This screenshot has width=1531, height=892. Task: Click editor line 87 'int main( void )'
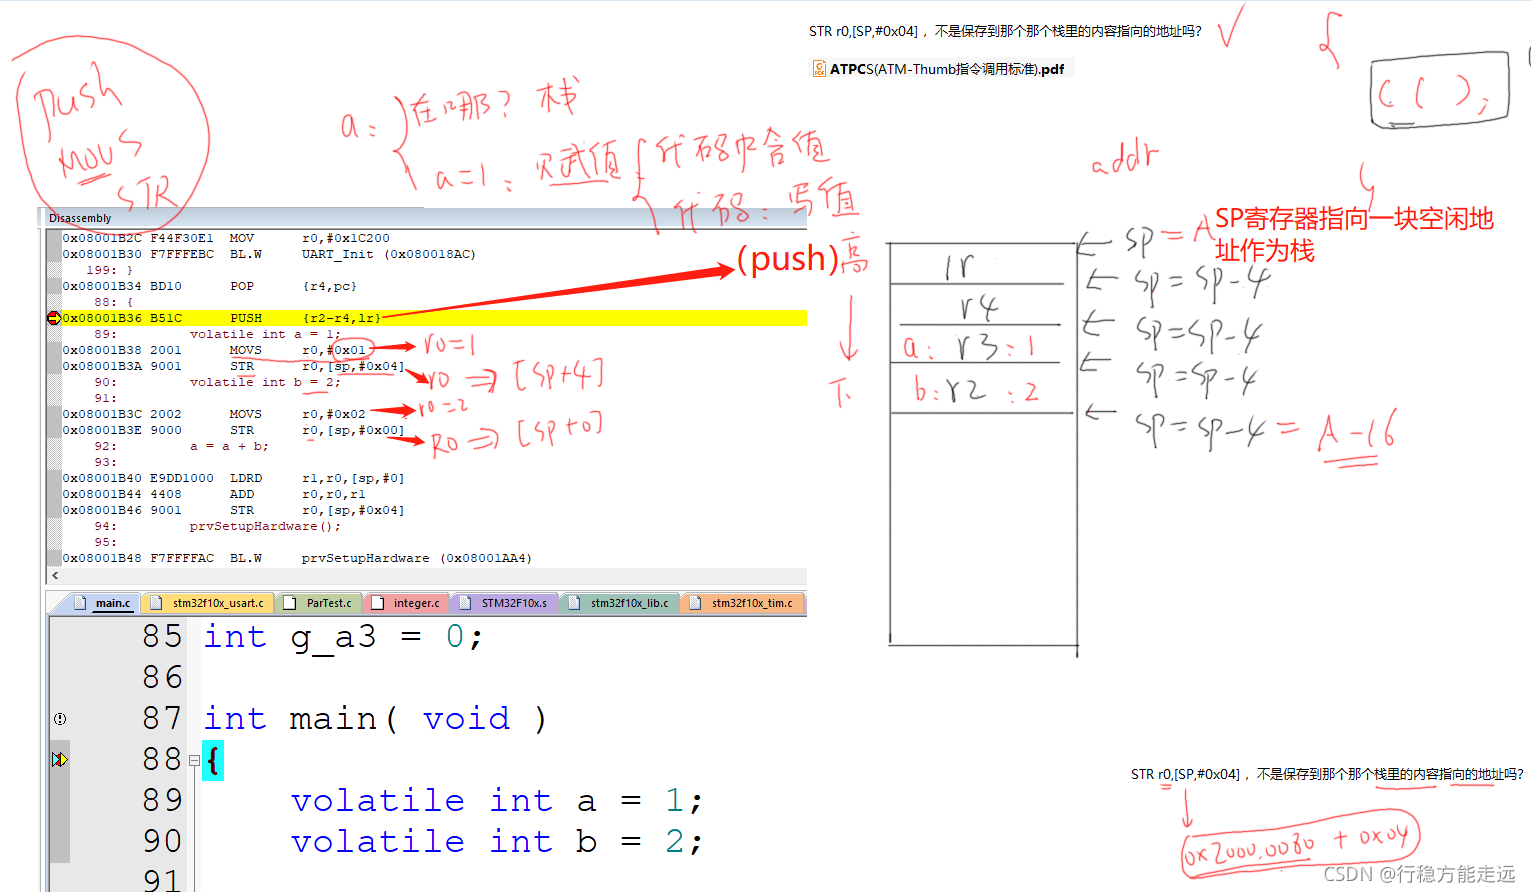(375, 719)
